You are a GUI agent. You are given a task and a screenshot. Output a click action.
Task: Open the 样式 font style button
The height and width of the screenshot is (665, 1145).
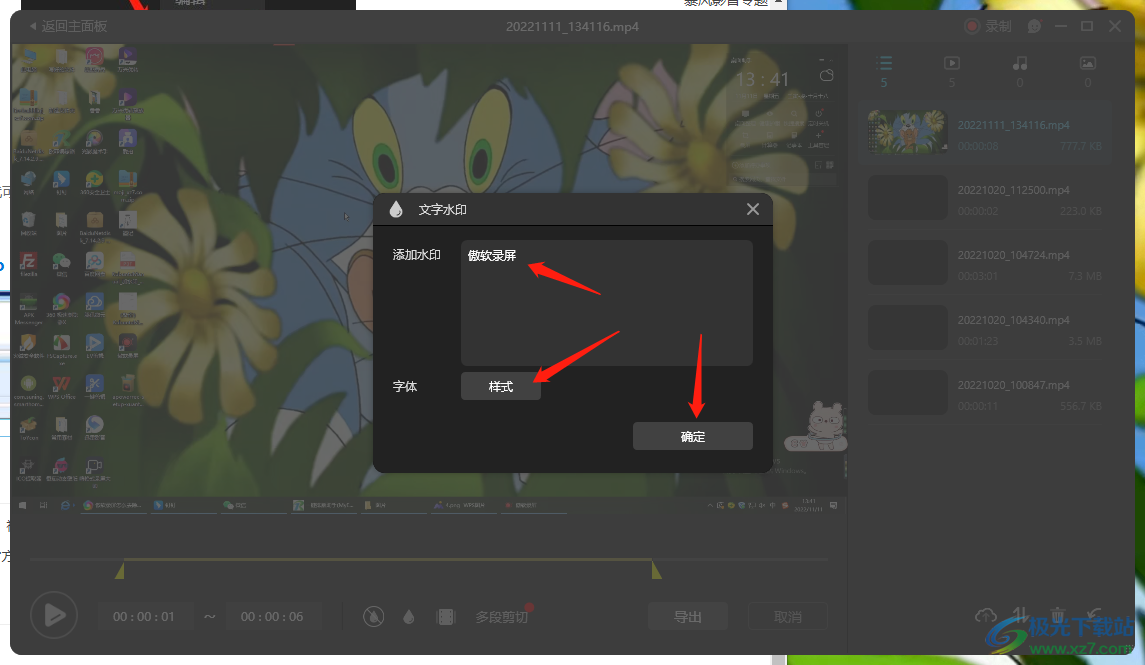pyautogui.click(x=501, y=386)
